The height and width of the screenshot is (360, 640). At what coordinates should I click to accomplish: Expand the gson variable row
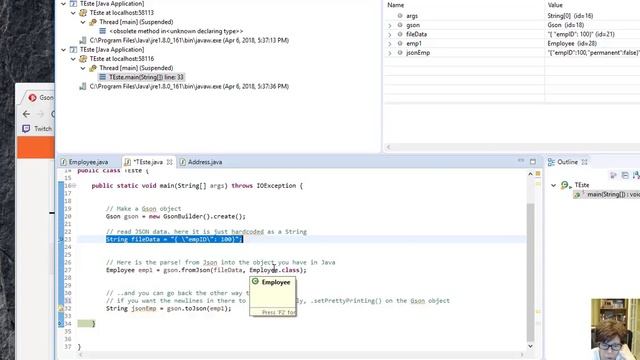(x=390, y=25)
